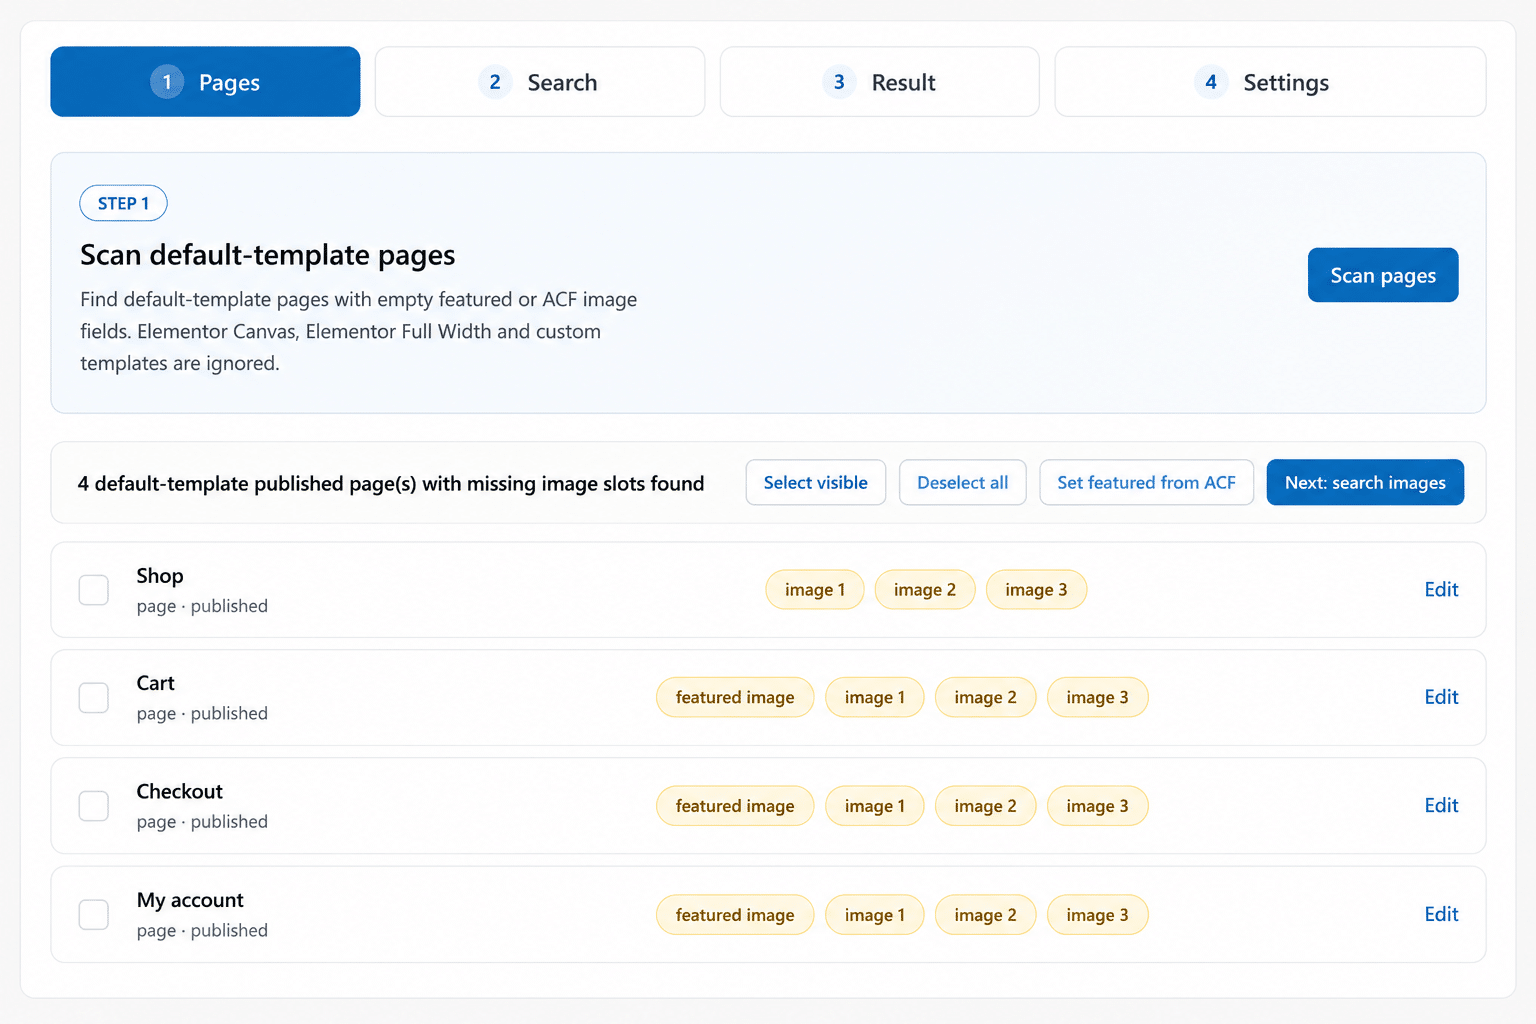Click Checkout's image 3 tag
This screenshot has height=1024, width=1536.
[x=1097, y=806]
